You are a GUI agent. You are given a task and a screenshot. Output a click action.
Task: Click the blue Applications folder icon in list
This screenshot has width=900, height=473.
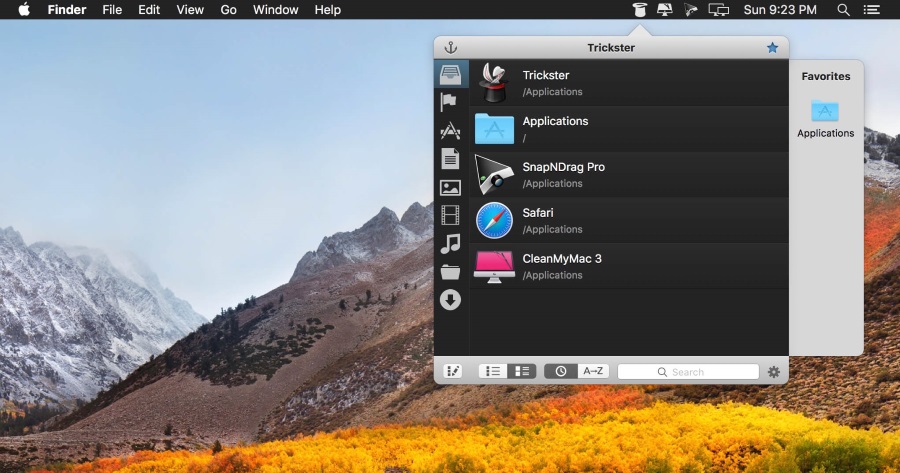(494, 129)
